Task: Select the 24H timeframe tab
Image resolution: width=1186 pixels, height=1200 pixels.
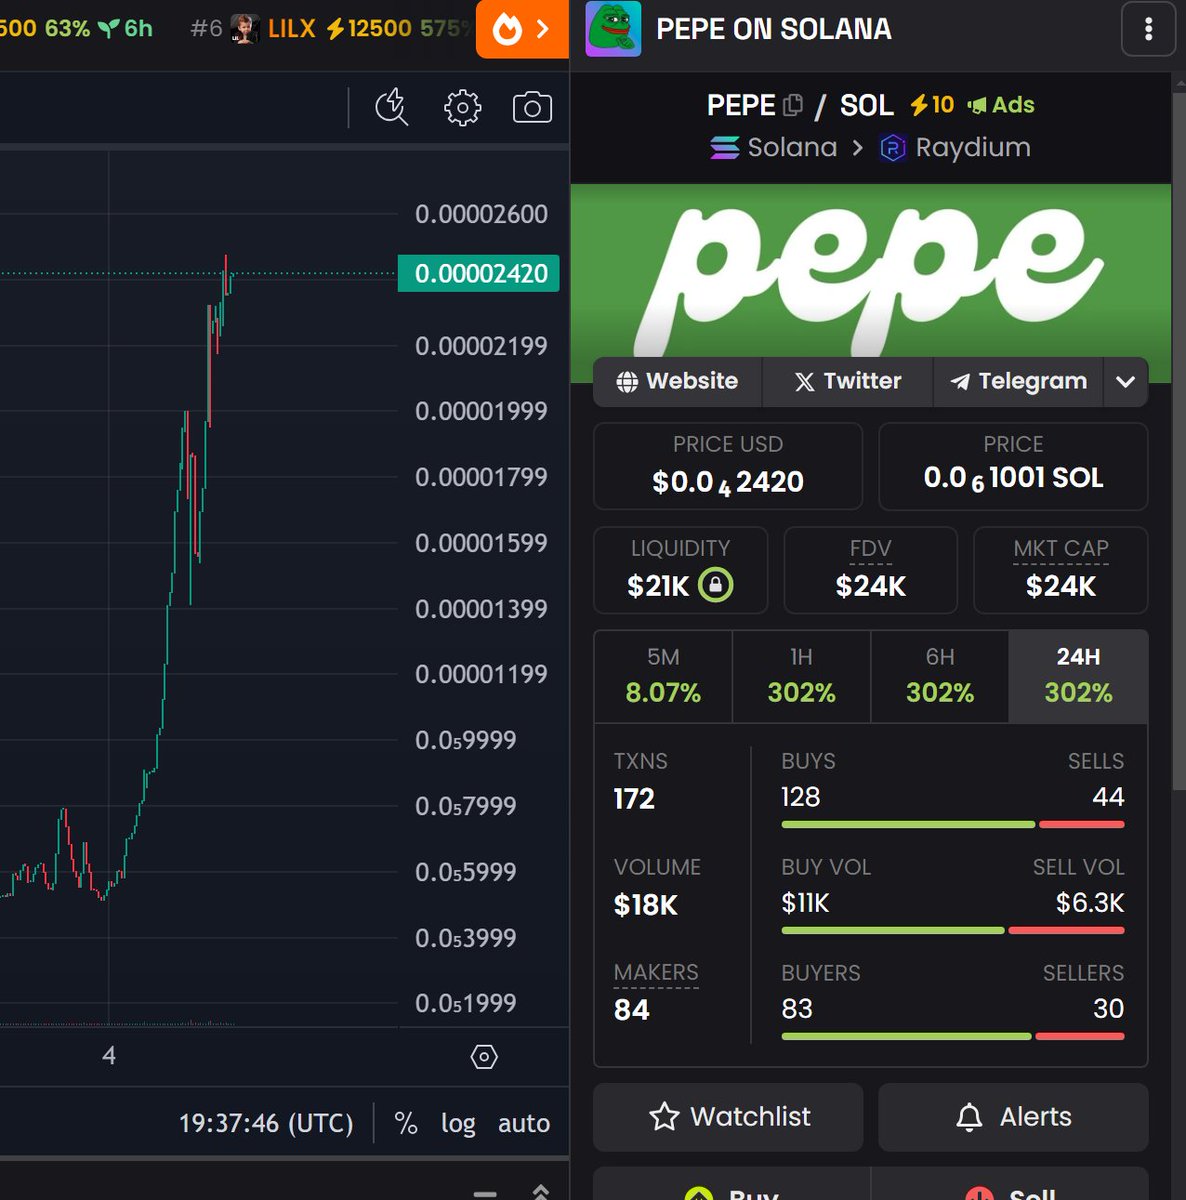Action: 1078,676
